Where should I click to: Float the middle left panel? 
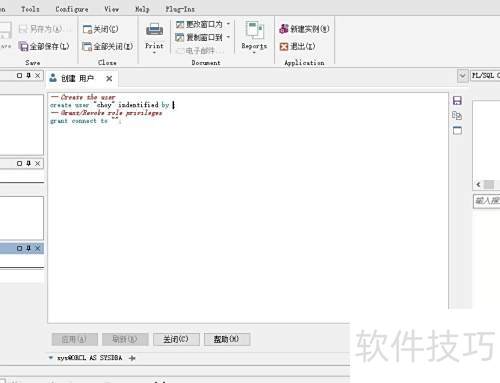19,163
